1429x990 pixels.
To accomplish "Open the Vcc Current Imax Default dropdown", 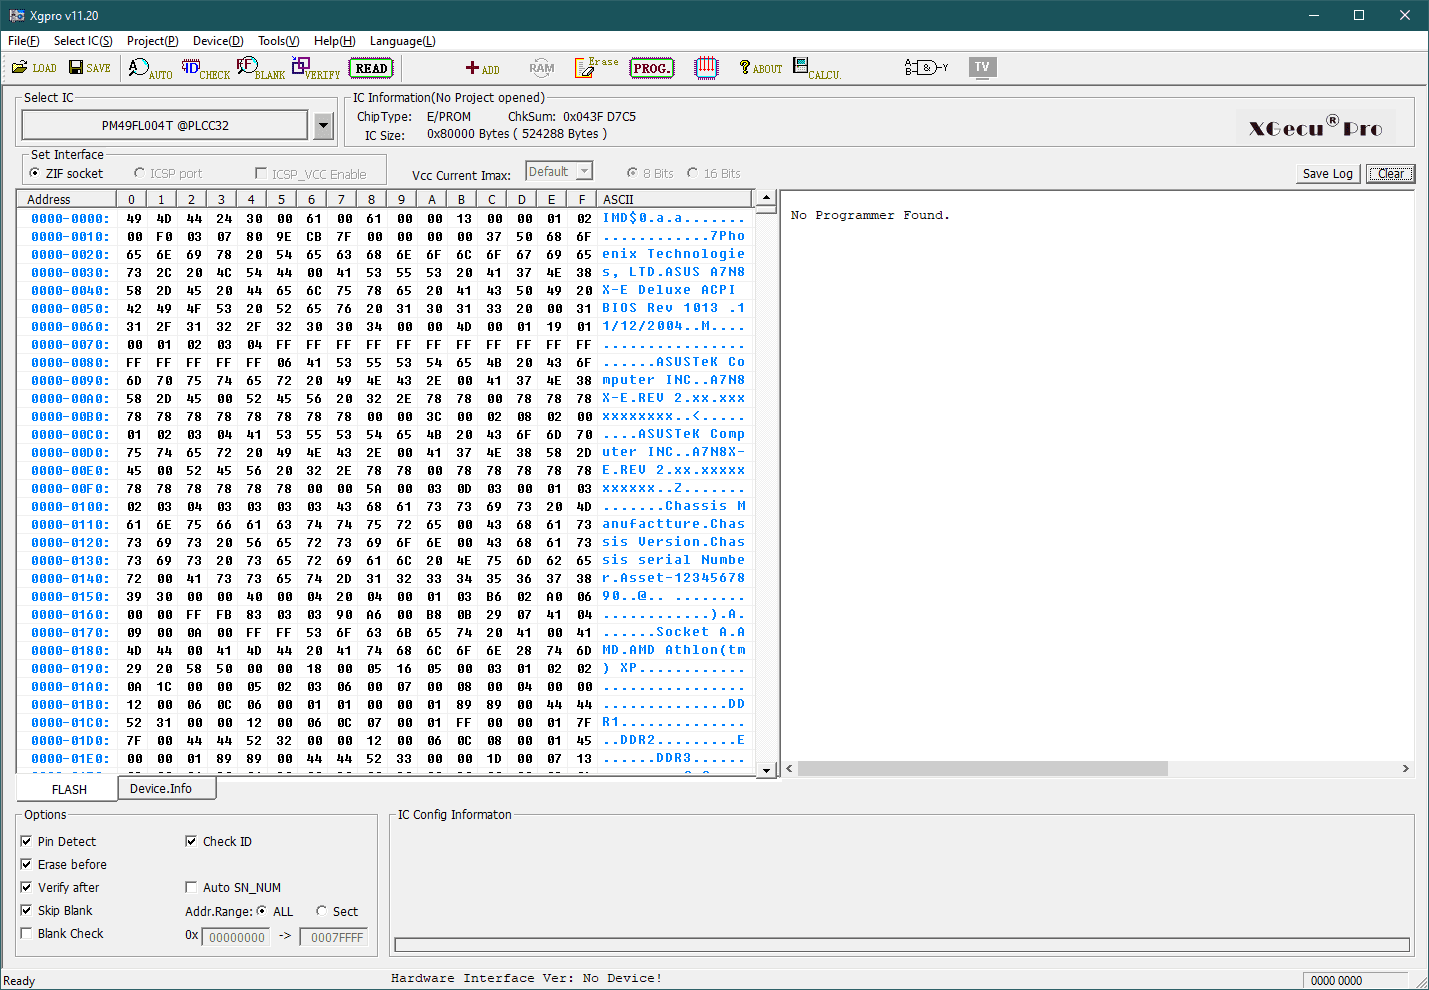I will [559, 172].
